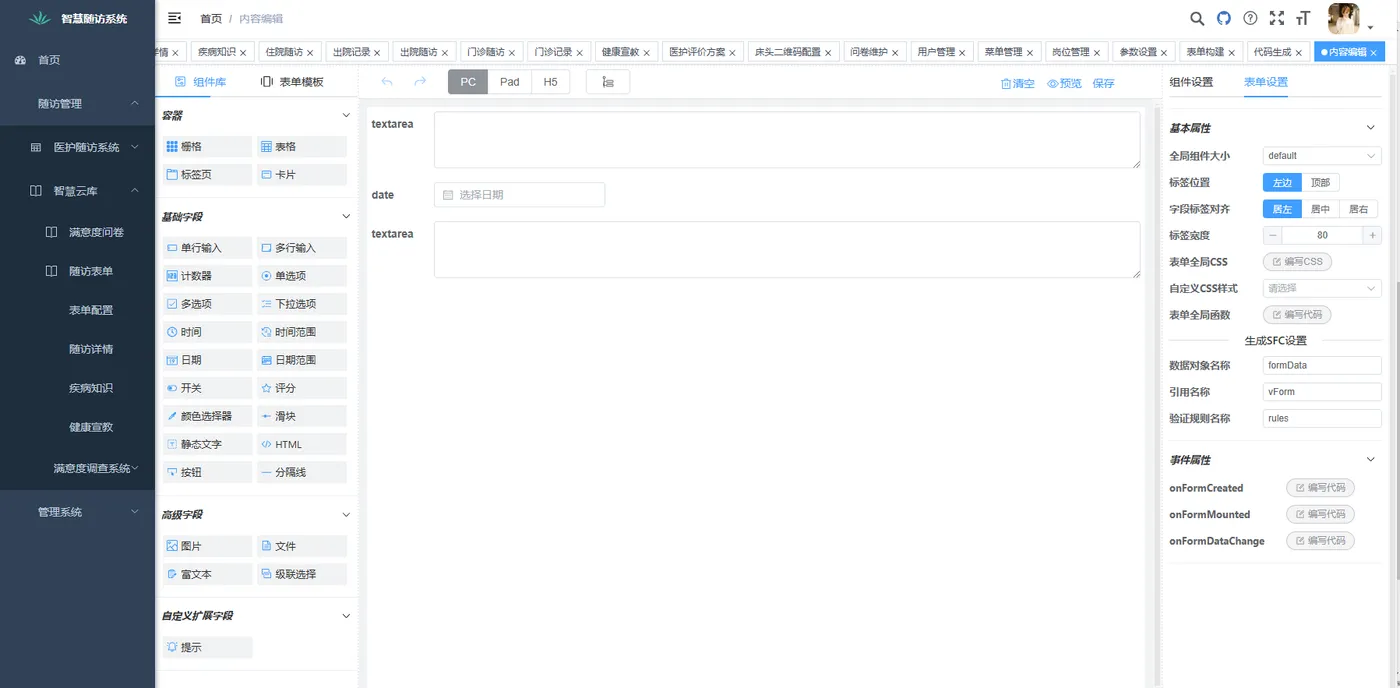Toggle sidebar collapse hamburger icon
The height and width of the screenshot is (688, 1400).
(175, 18)
